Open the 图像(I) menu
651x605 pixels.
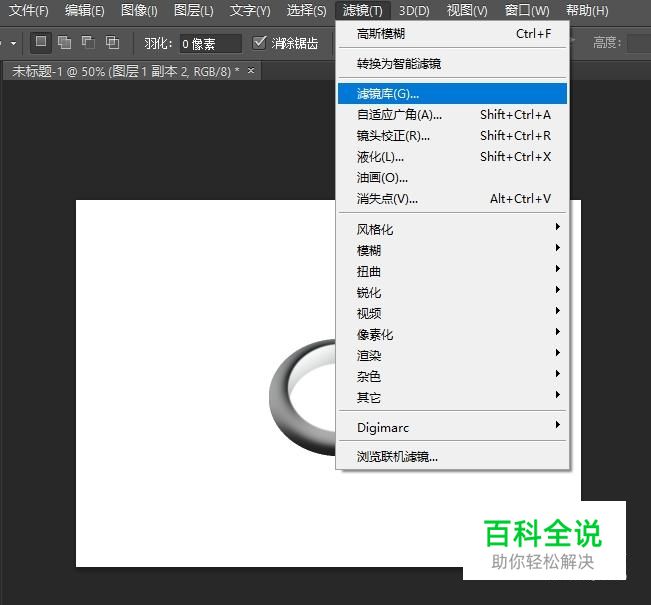pos(139,10)
